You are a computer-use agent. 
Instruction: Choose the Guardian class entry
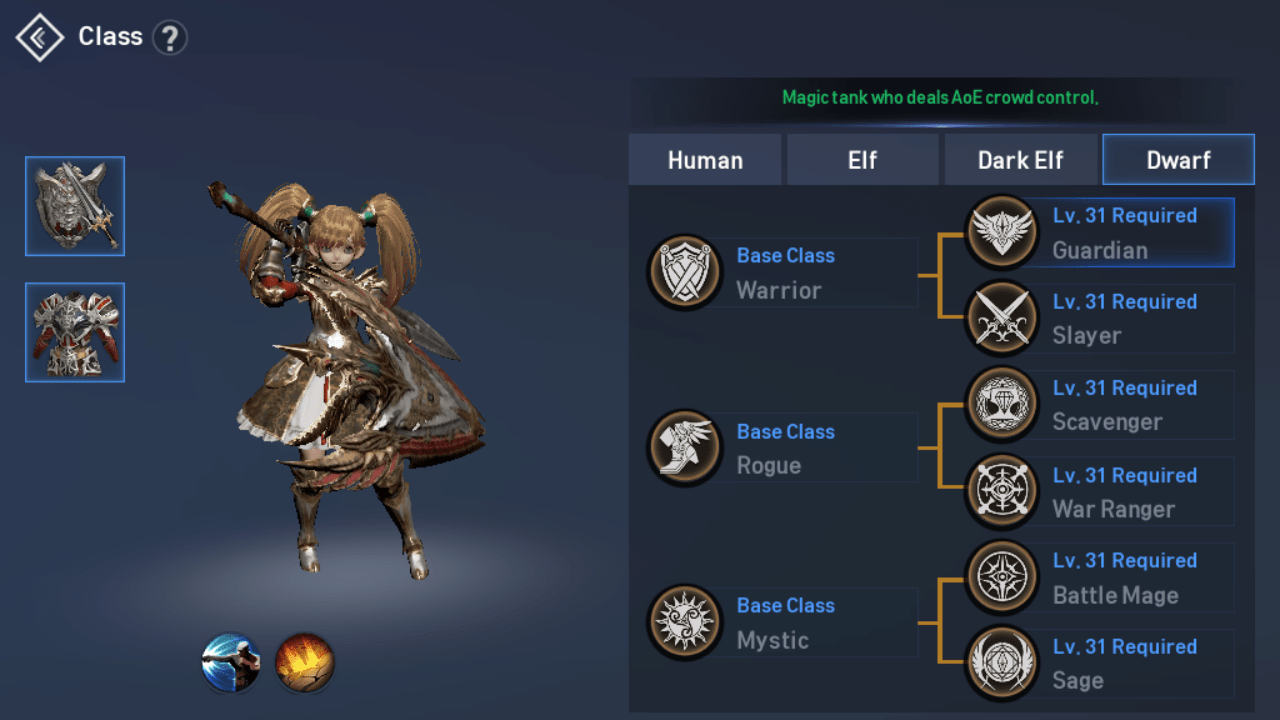[x=1100, y=232]
